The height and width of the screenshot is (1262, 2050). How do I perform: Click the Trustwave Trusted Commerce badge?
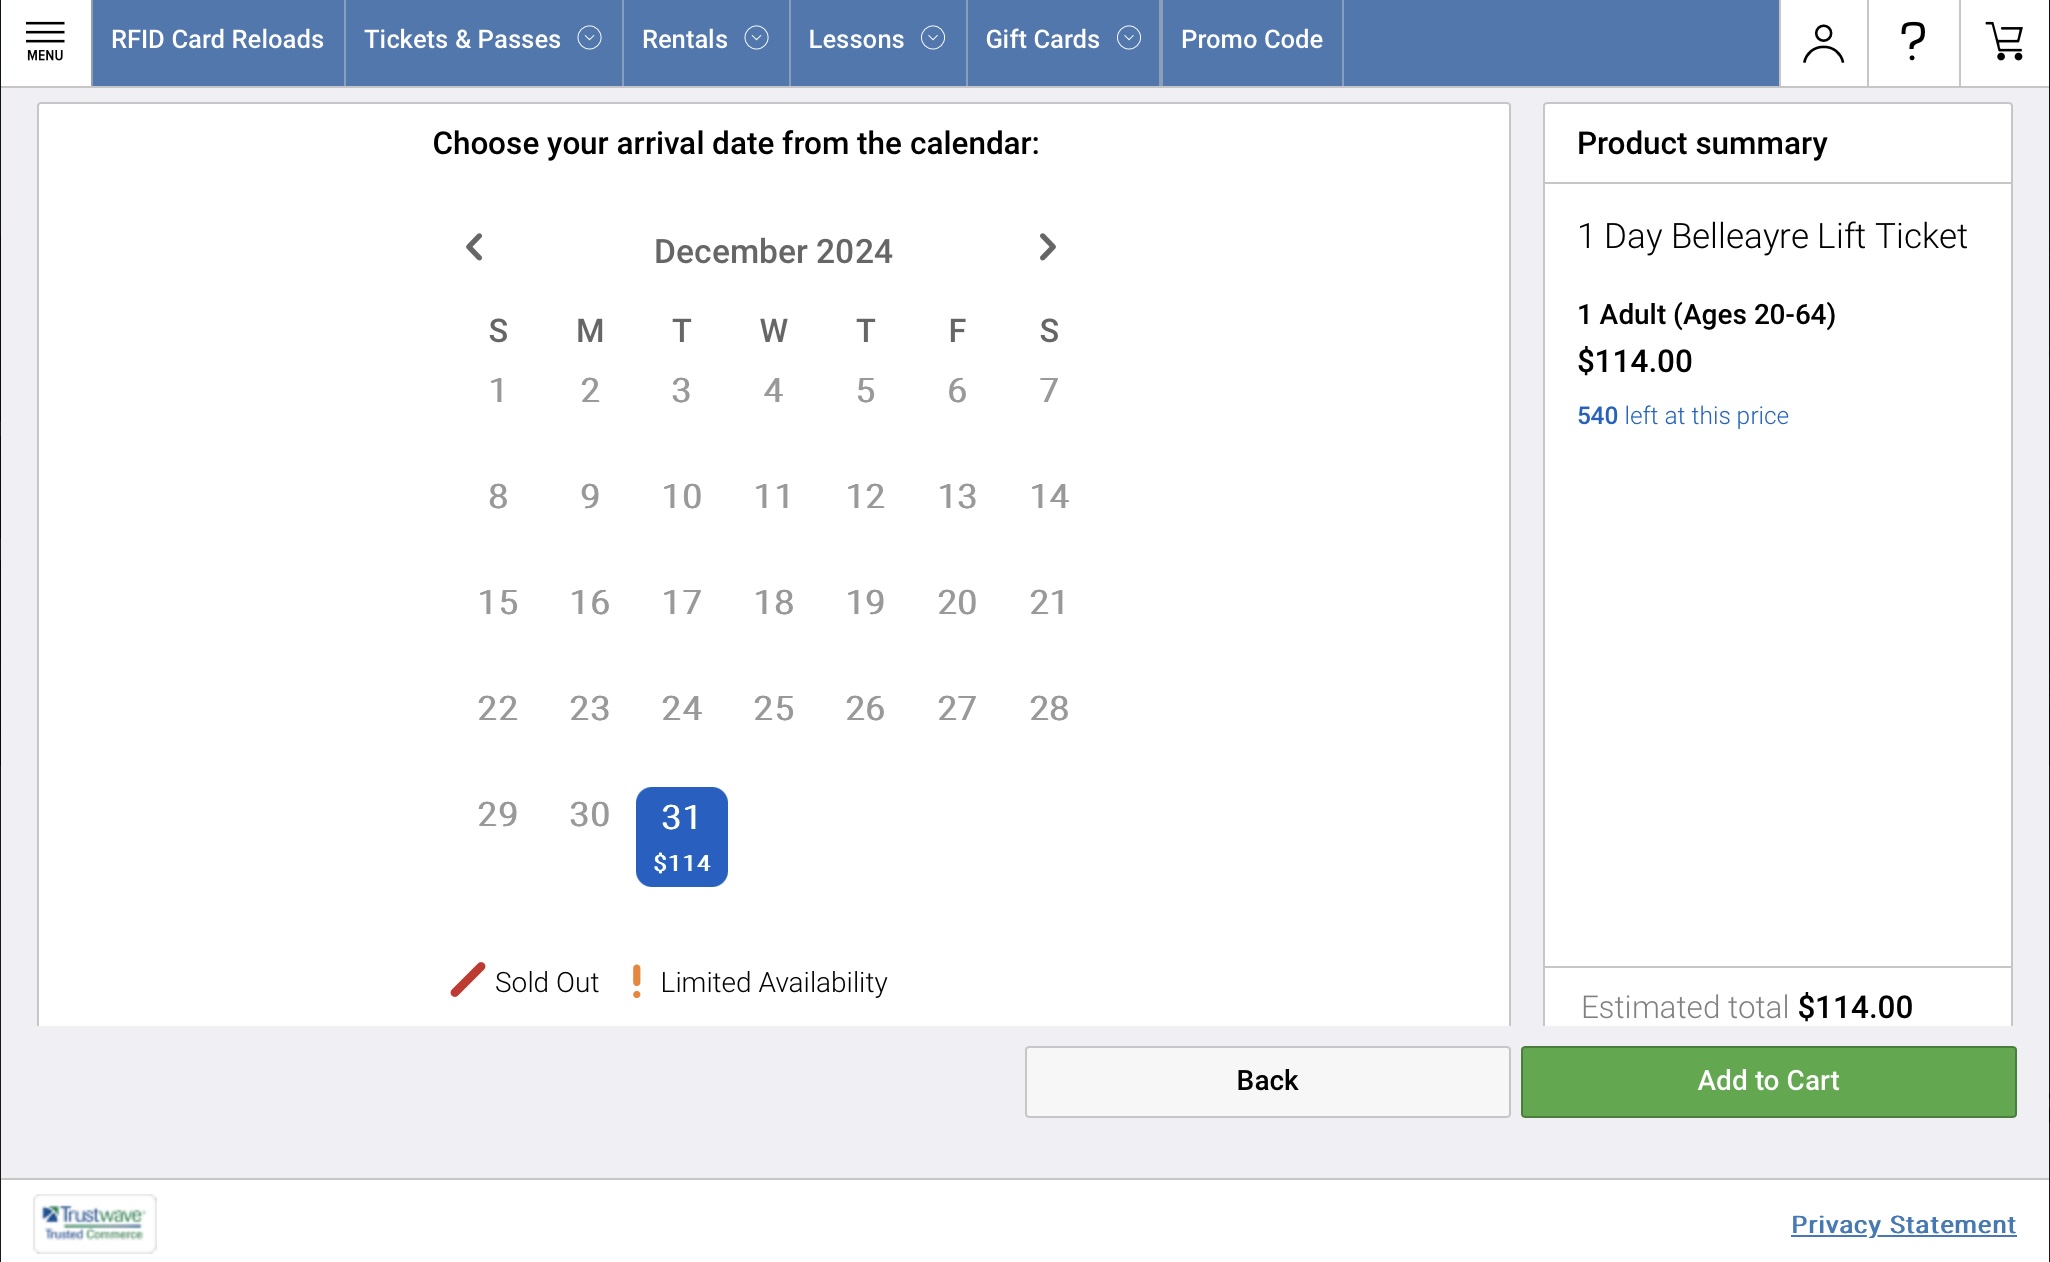(x=95, y=1223)
